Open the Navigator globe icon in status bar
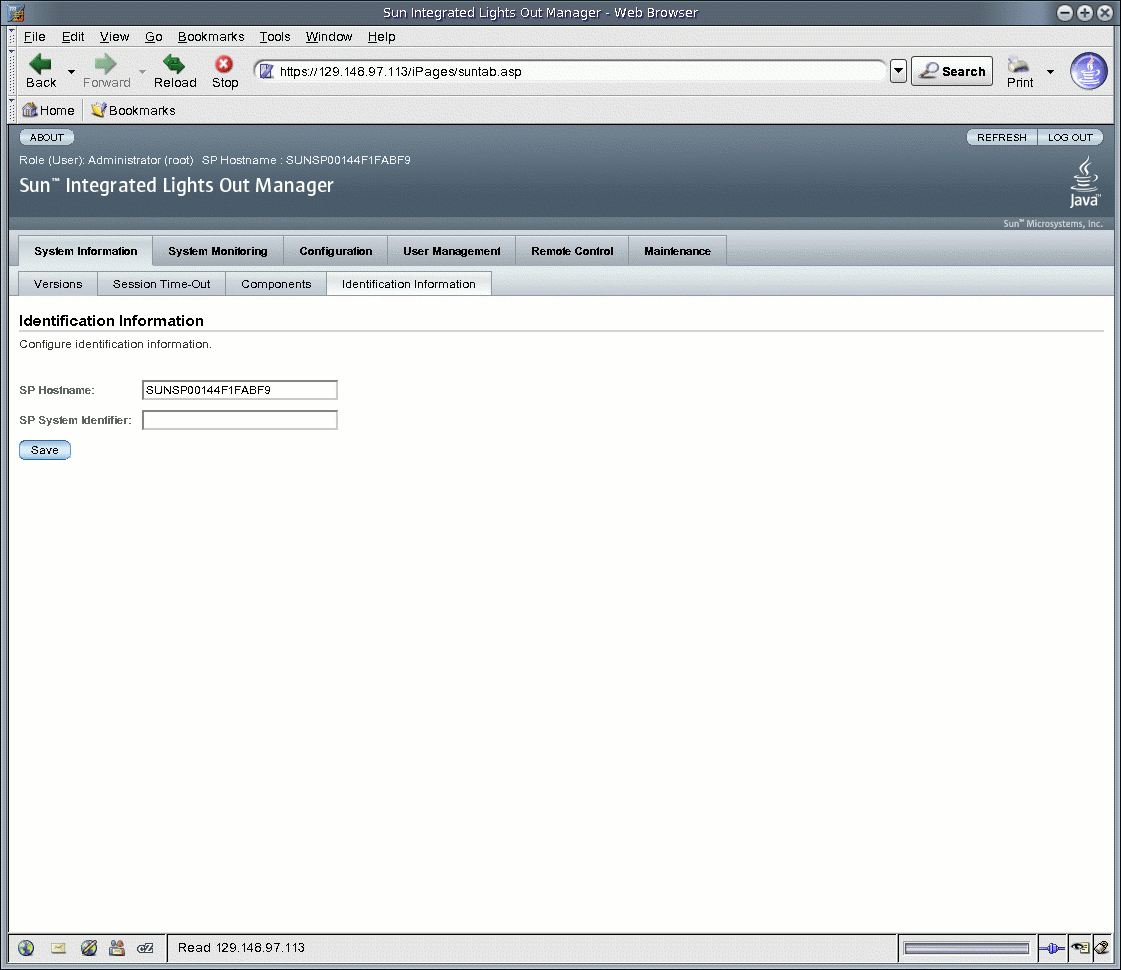This screenshot has height=970, width=1121. [26, 948]
